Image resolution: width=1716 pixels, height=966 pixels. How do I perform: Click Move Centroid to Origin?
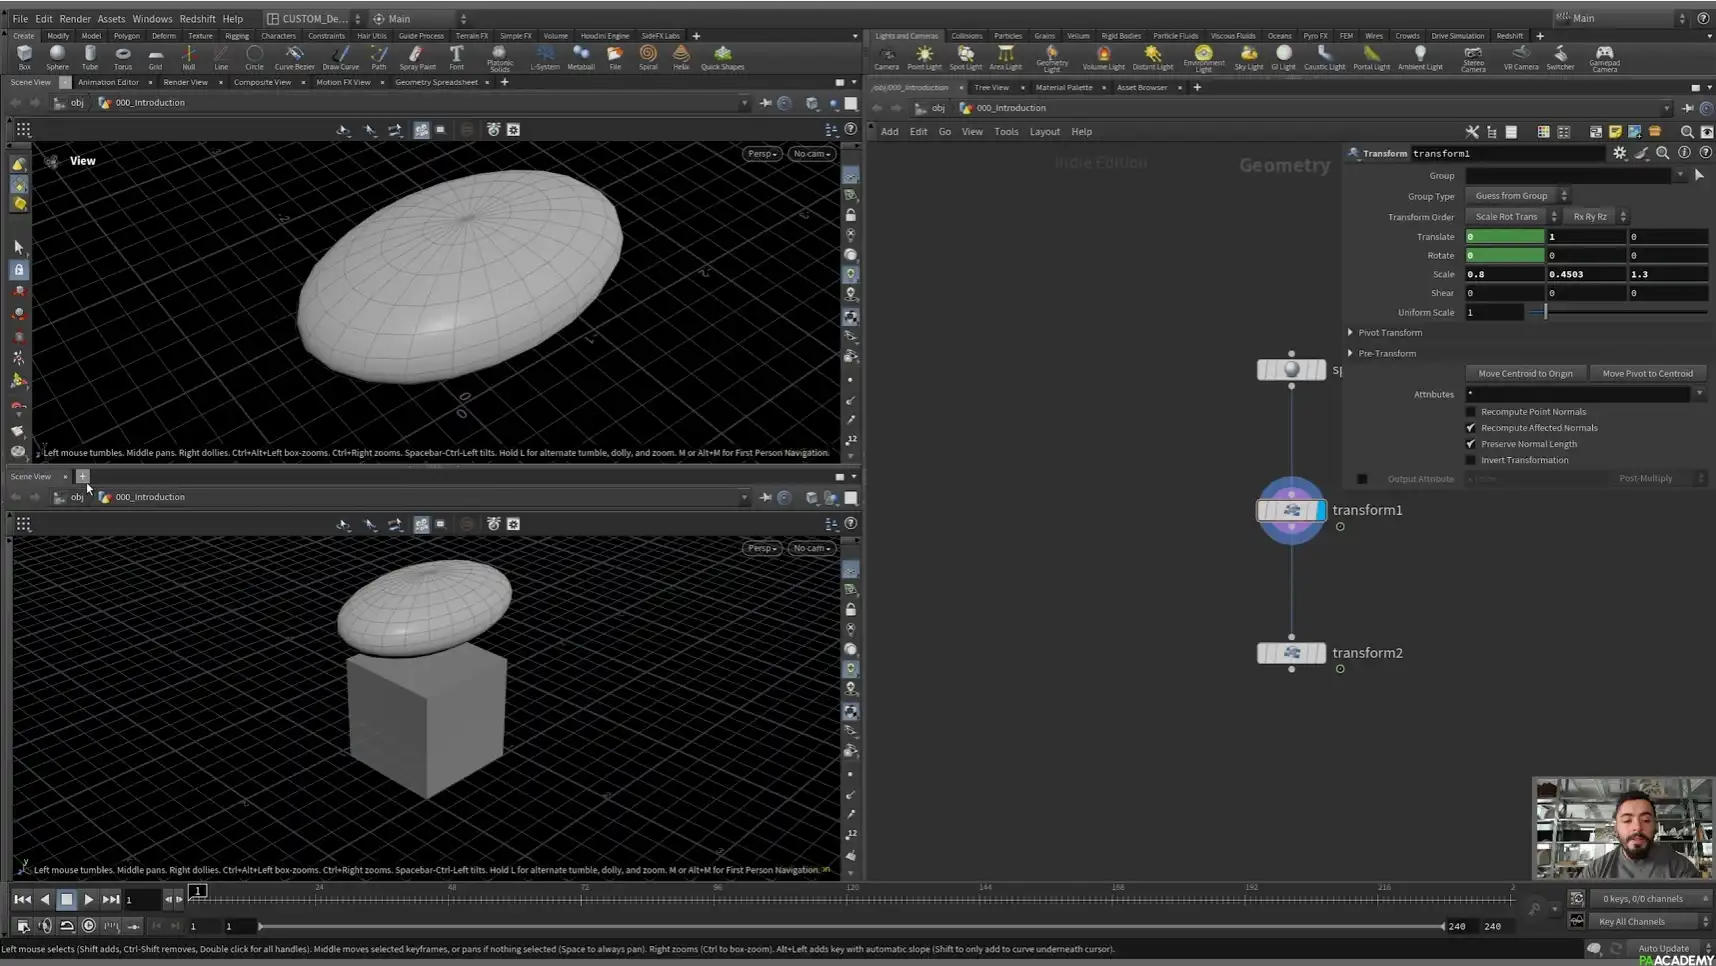[1527, 373]
